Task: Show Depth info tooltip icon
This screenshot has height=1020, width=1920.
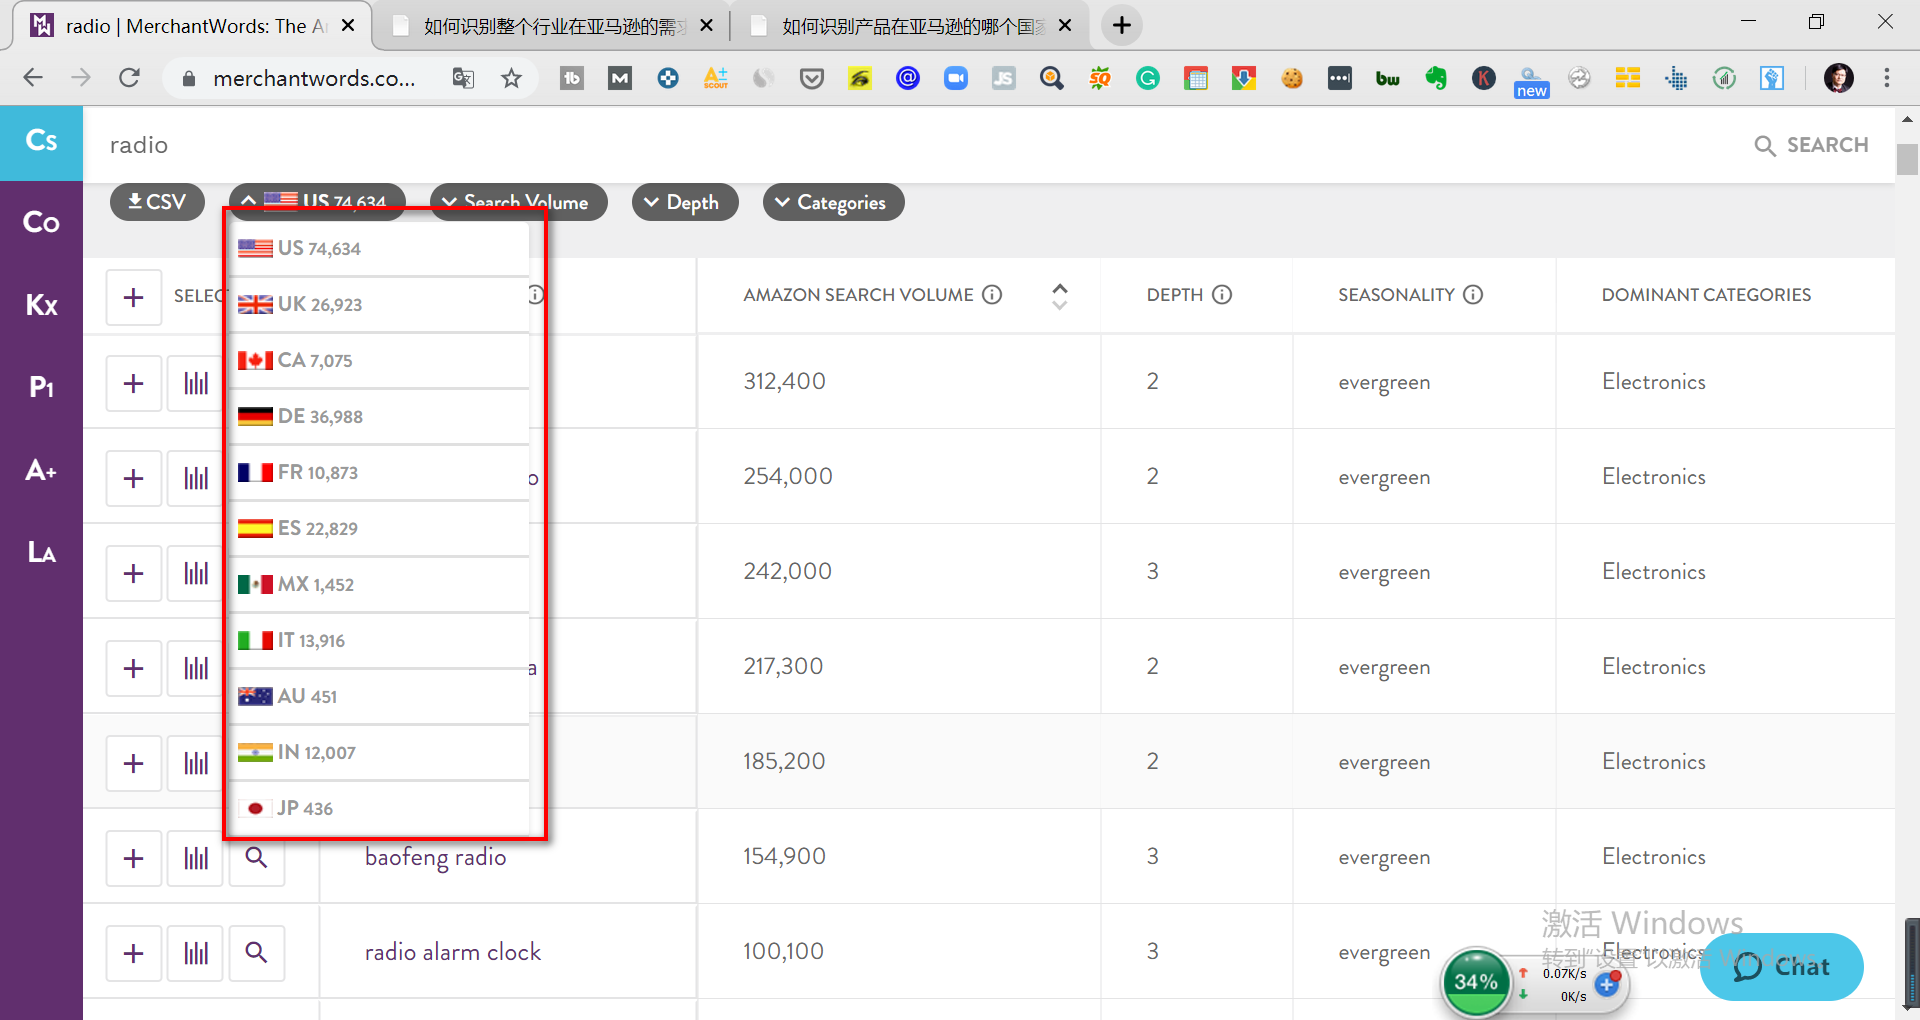Action: point(1222,294)
